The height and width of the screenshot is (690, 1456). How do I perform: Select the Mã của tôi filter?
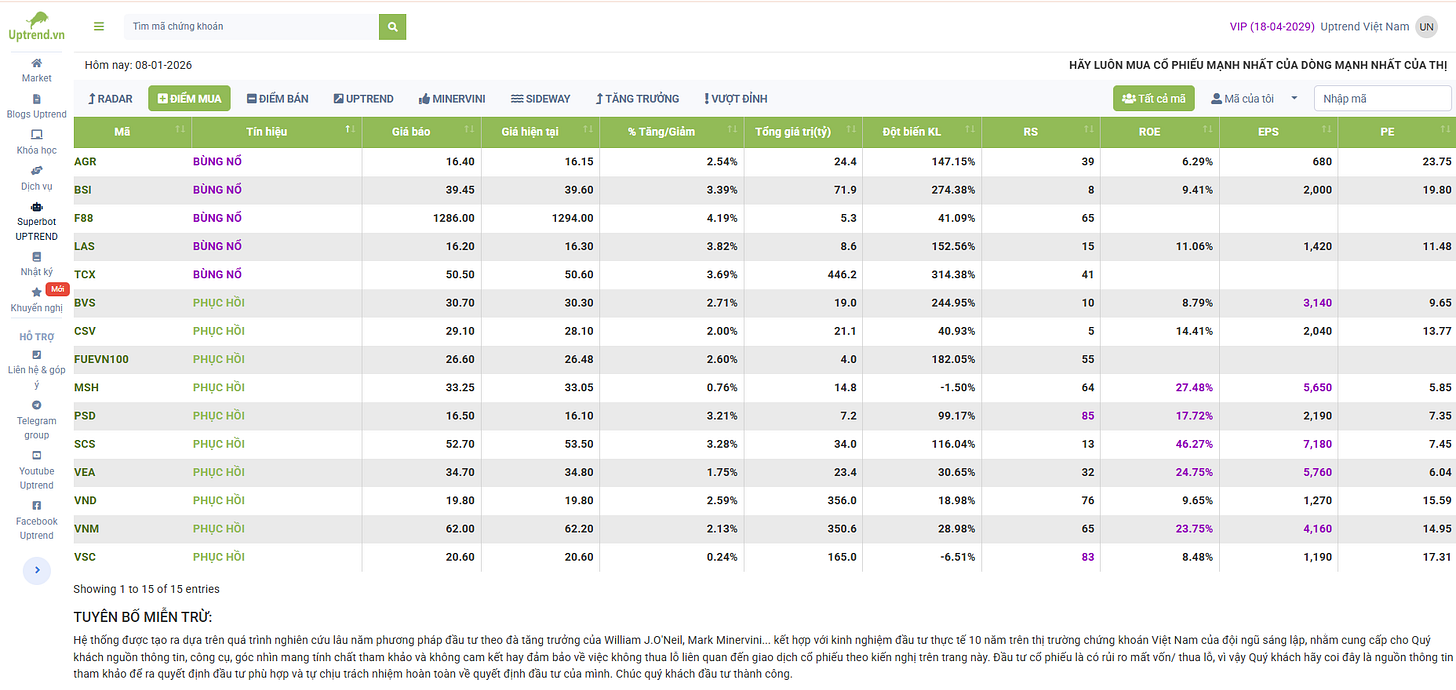1242,98
